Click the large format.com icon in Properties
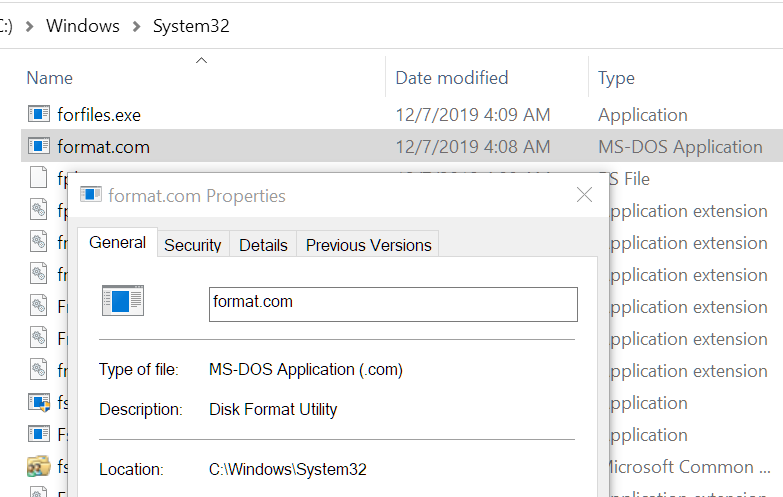 (123, 301)
